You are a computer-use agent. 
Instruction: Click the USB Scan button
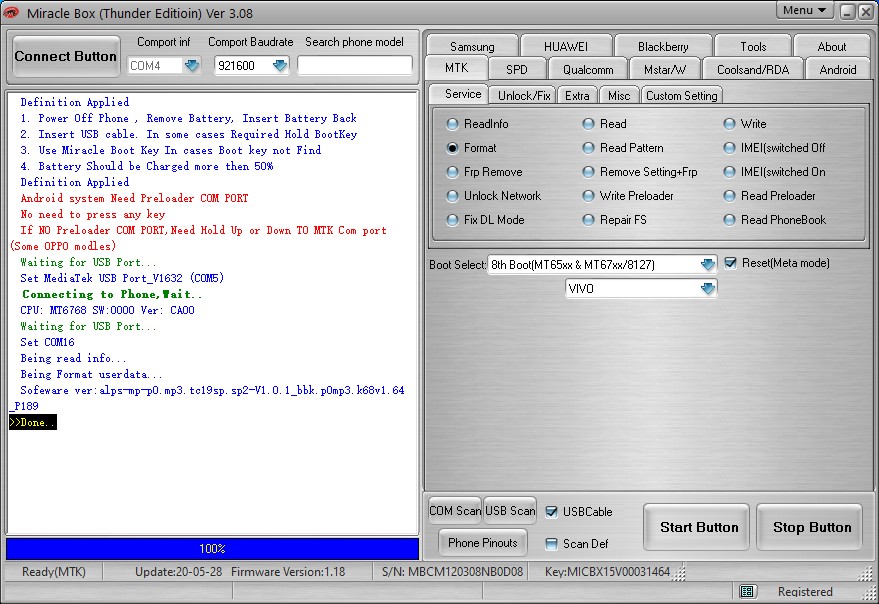tap(510, 510)
